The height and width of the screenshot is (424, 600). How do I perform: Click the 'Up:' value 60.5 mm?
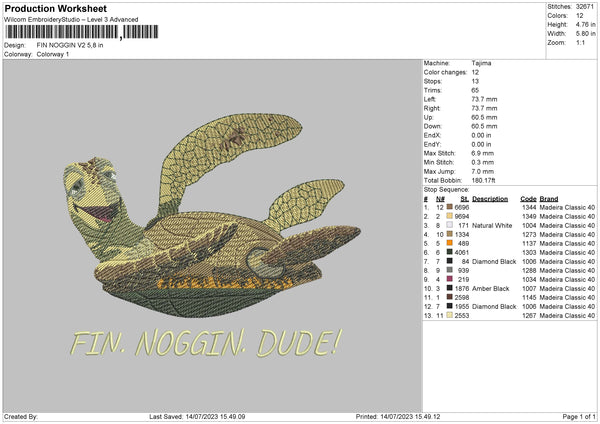coord(484,117)
